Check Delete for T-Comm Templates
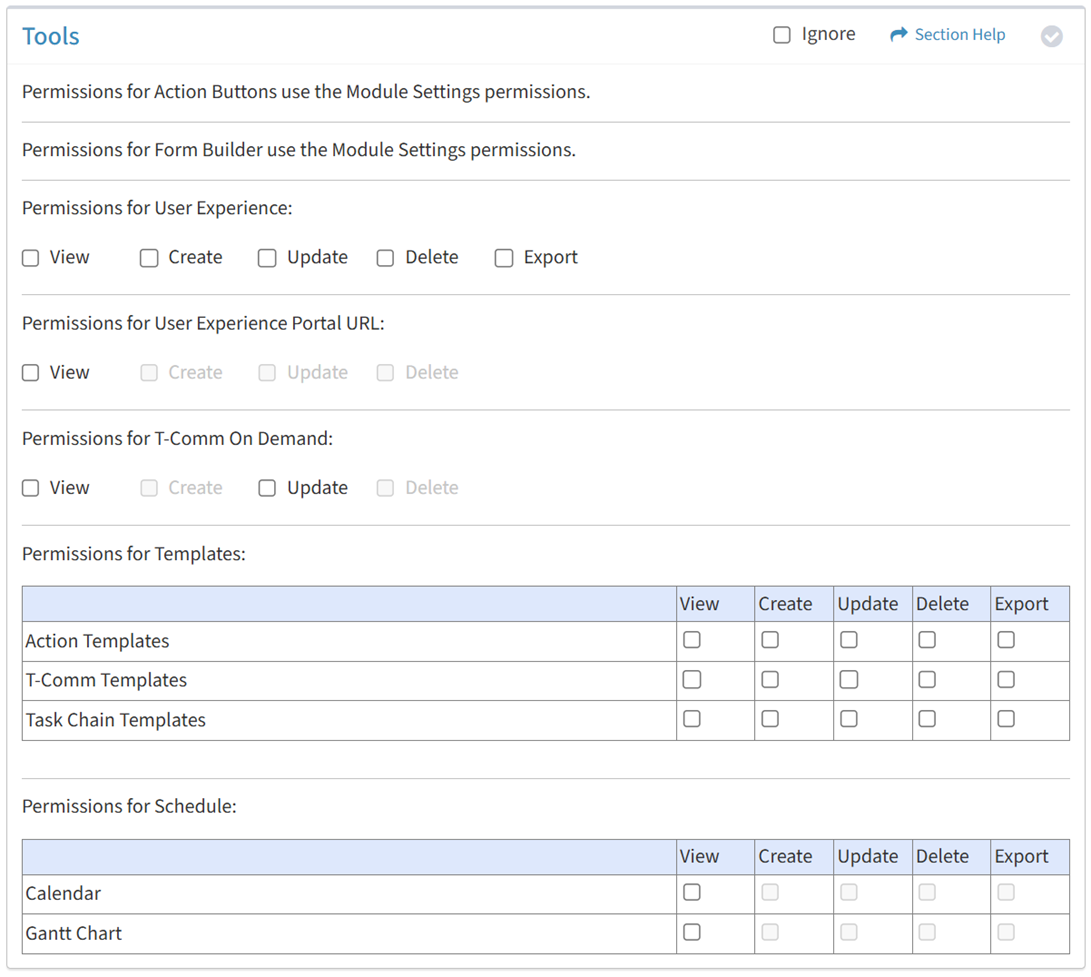Viewport: 1091px width, 977px height. [x=927, y=680]
